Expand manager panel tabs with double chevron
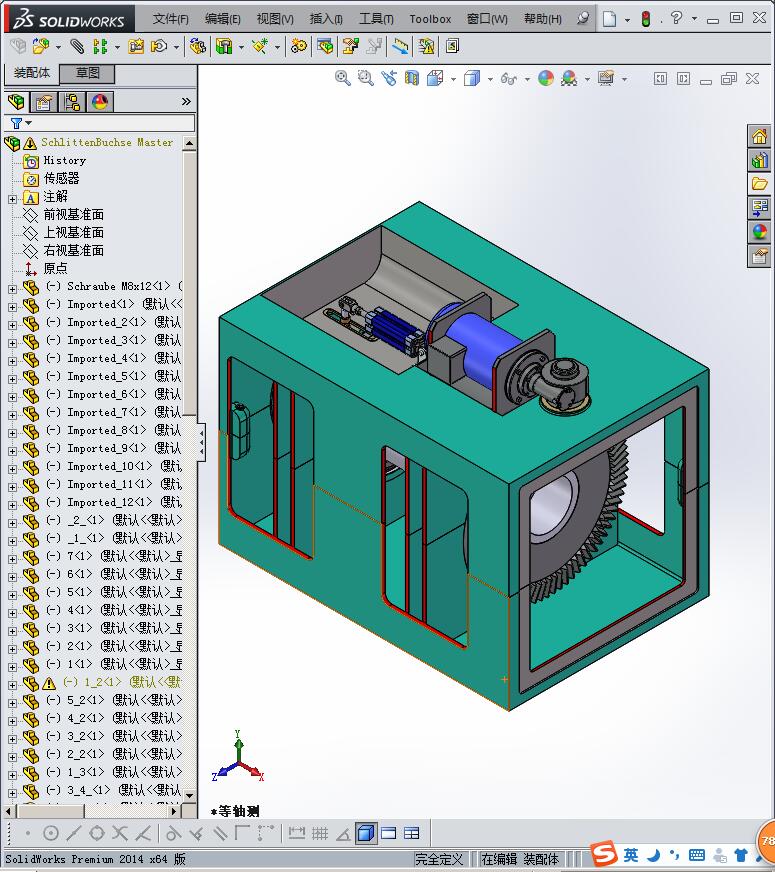775x872 pixels. [186, 102]
